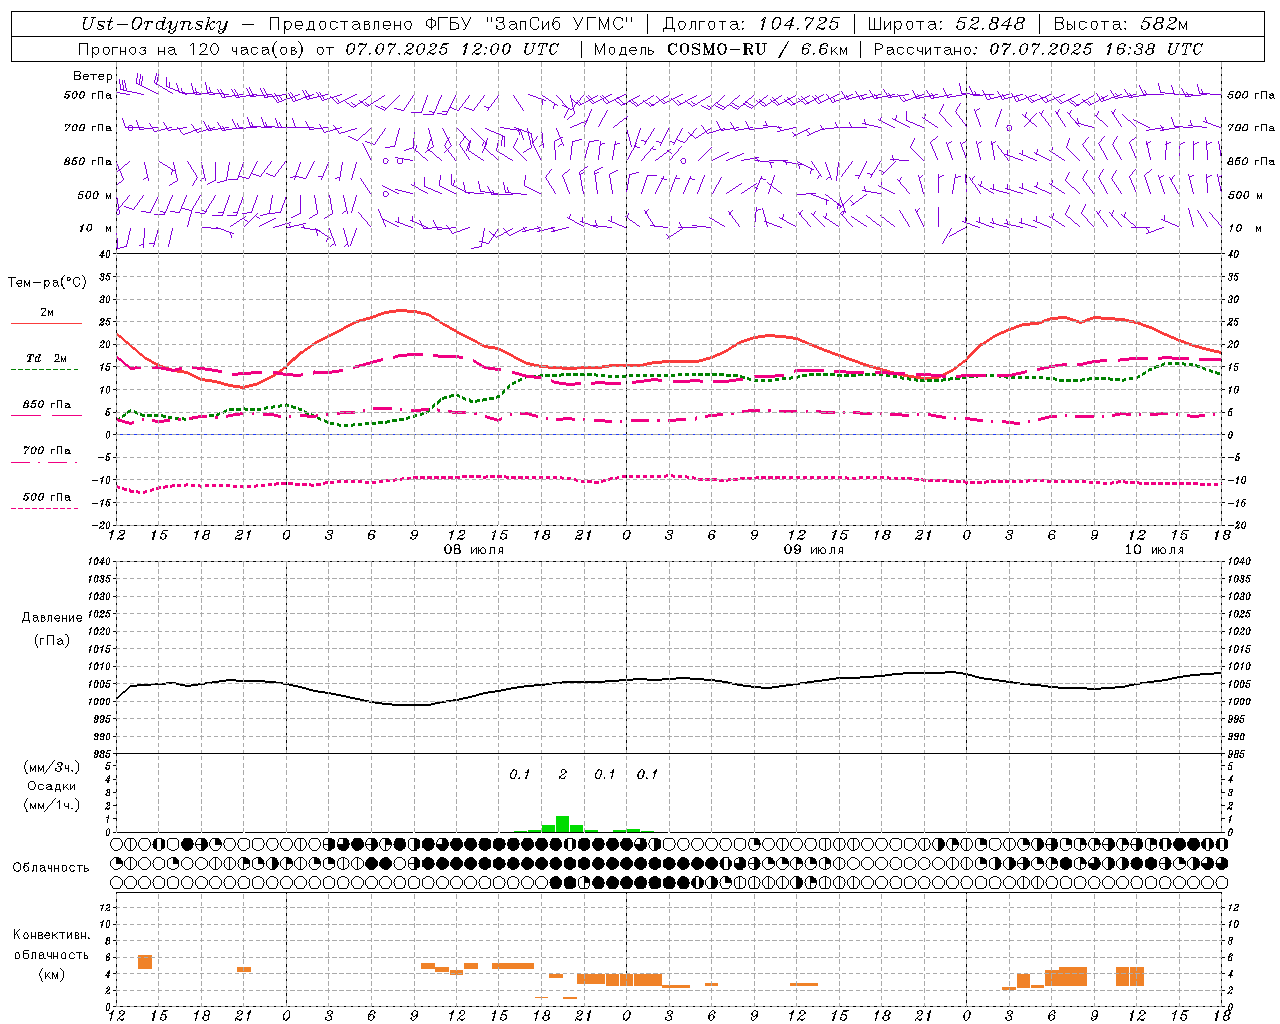Click the (мм/3ч.) precipitation unit label
The height and width of the screenshot is (1024, 1280).
[51, 768]
